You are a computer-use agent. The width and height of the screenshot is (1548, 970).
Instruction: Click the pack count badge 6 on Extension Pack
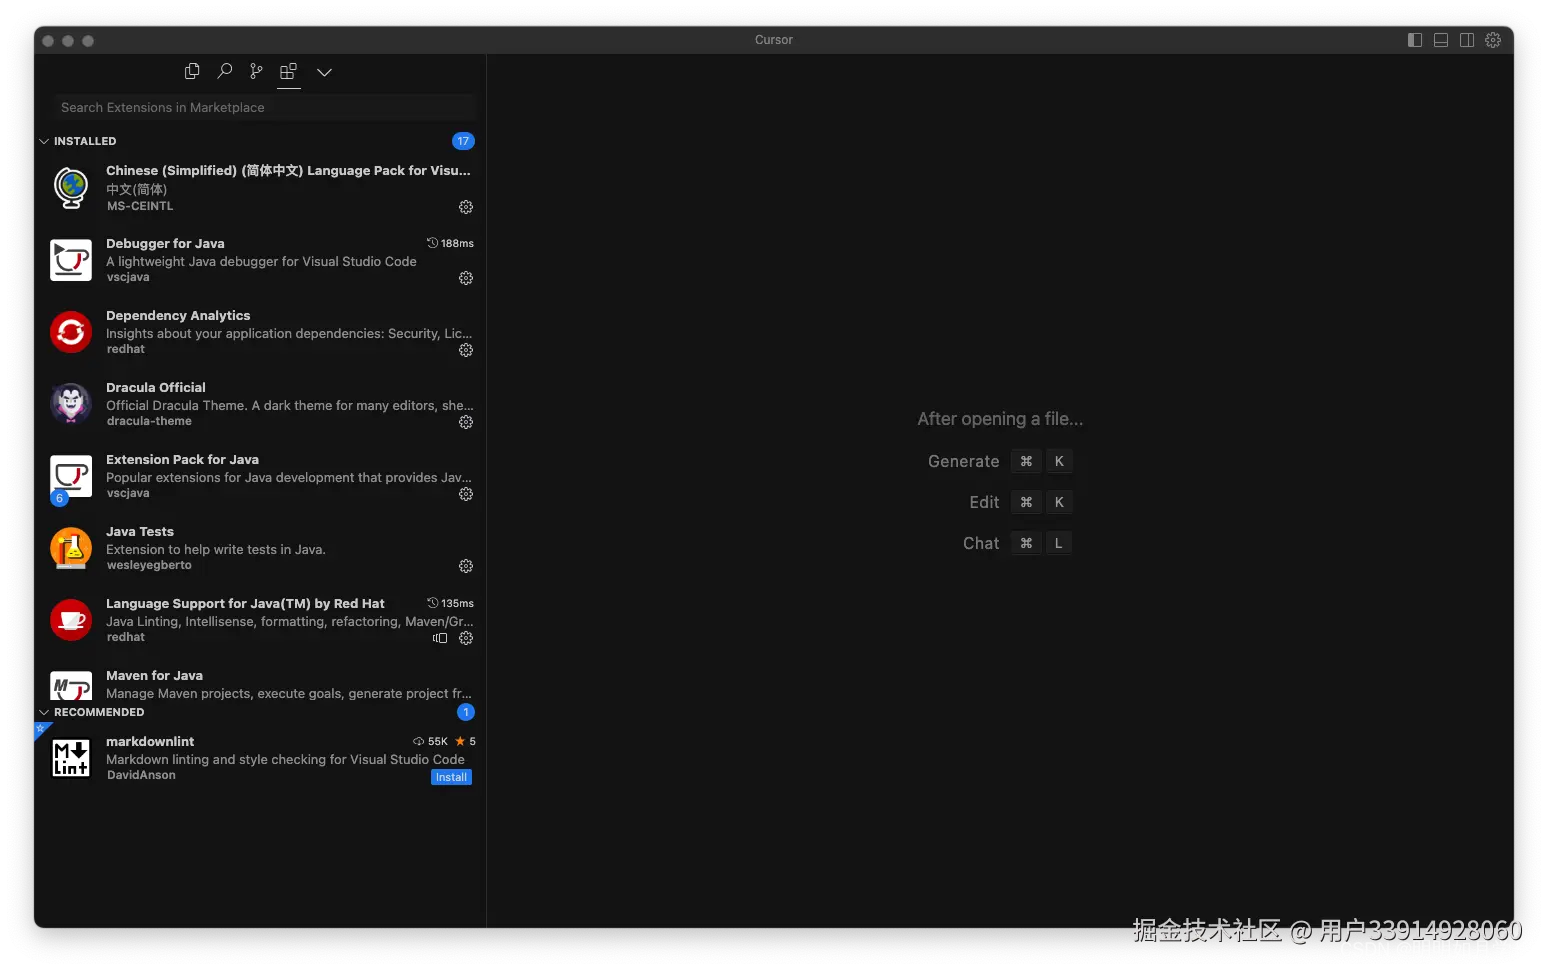(59, 498)
